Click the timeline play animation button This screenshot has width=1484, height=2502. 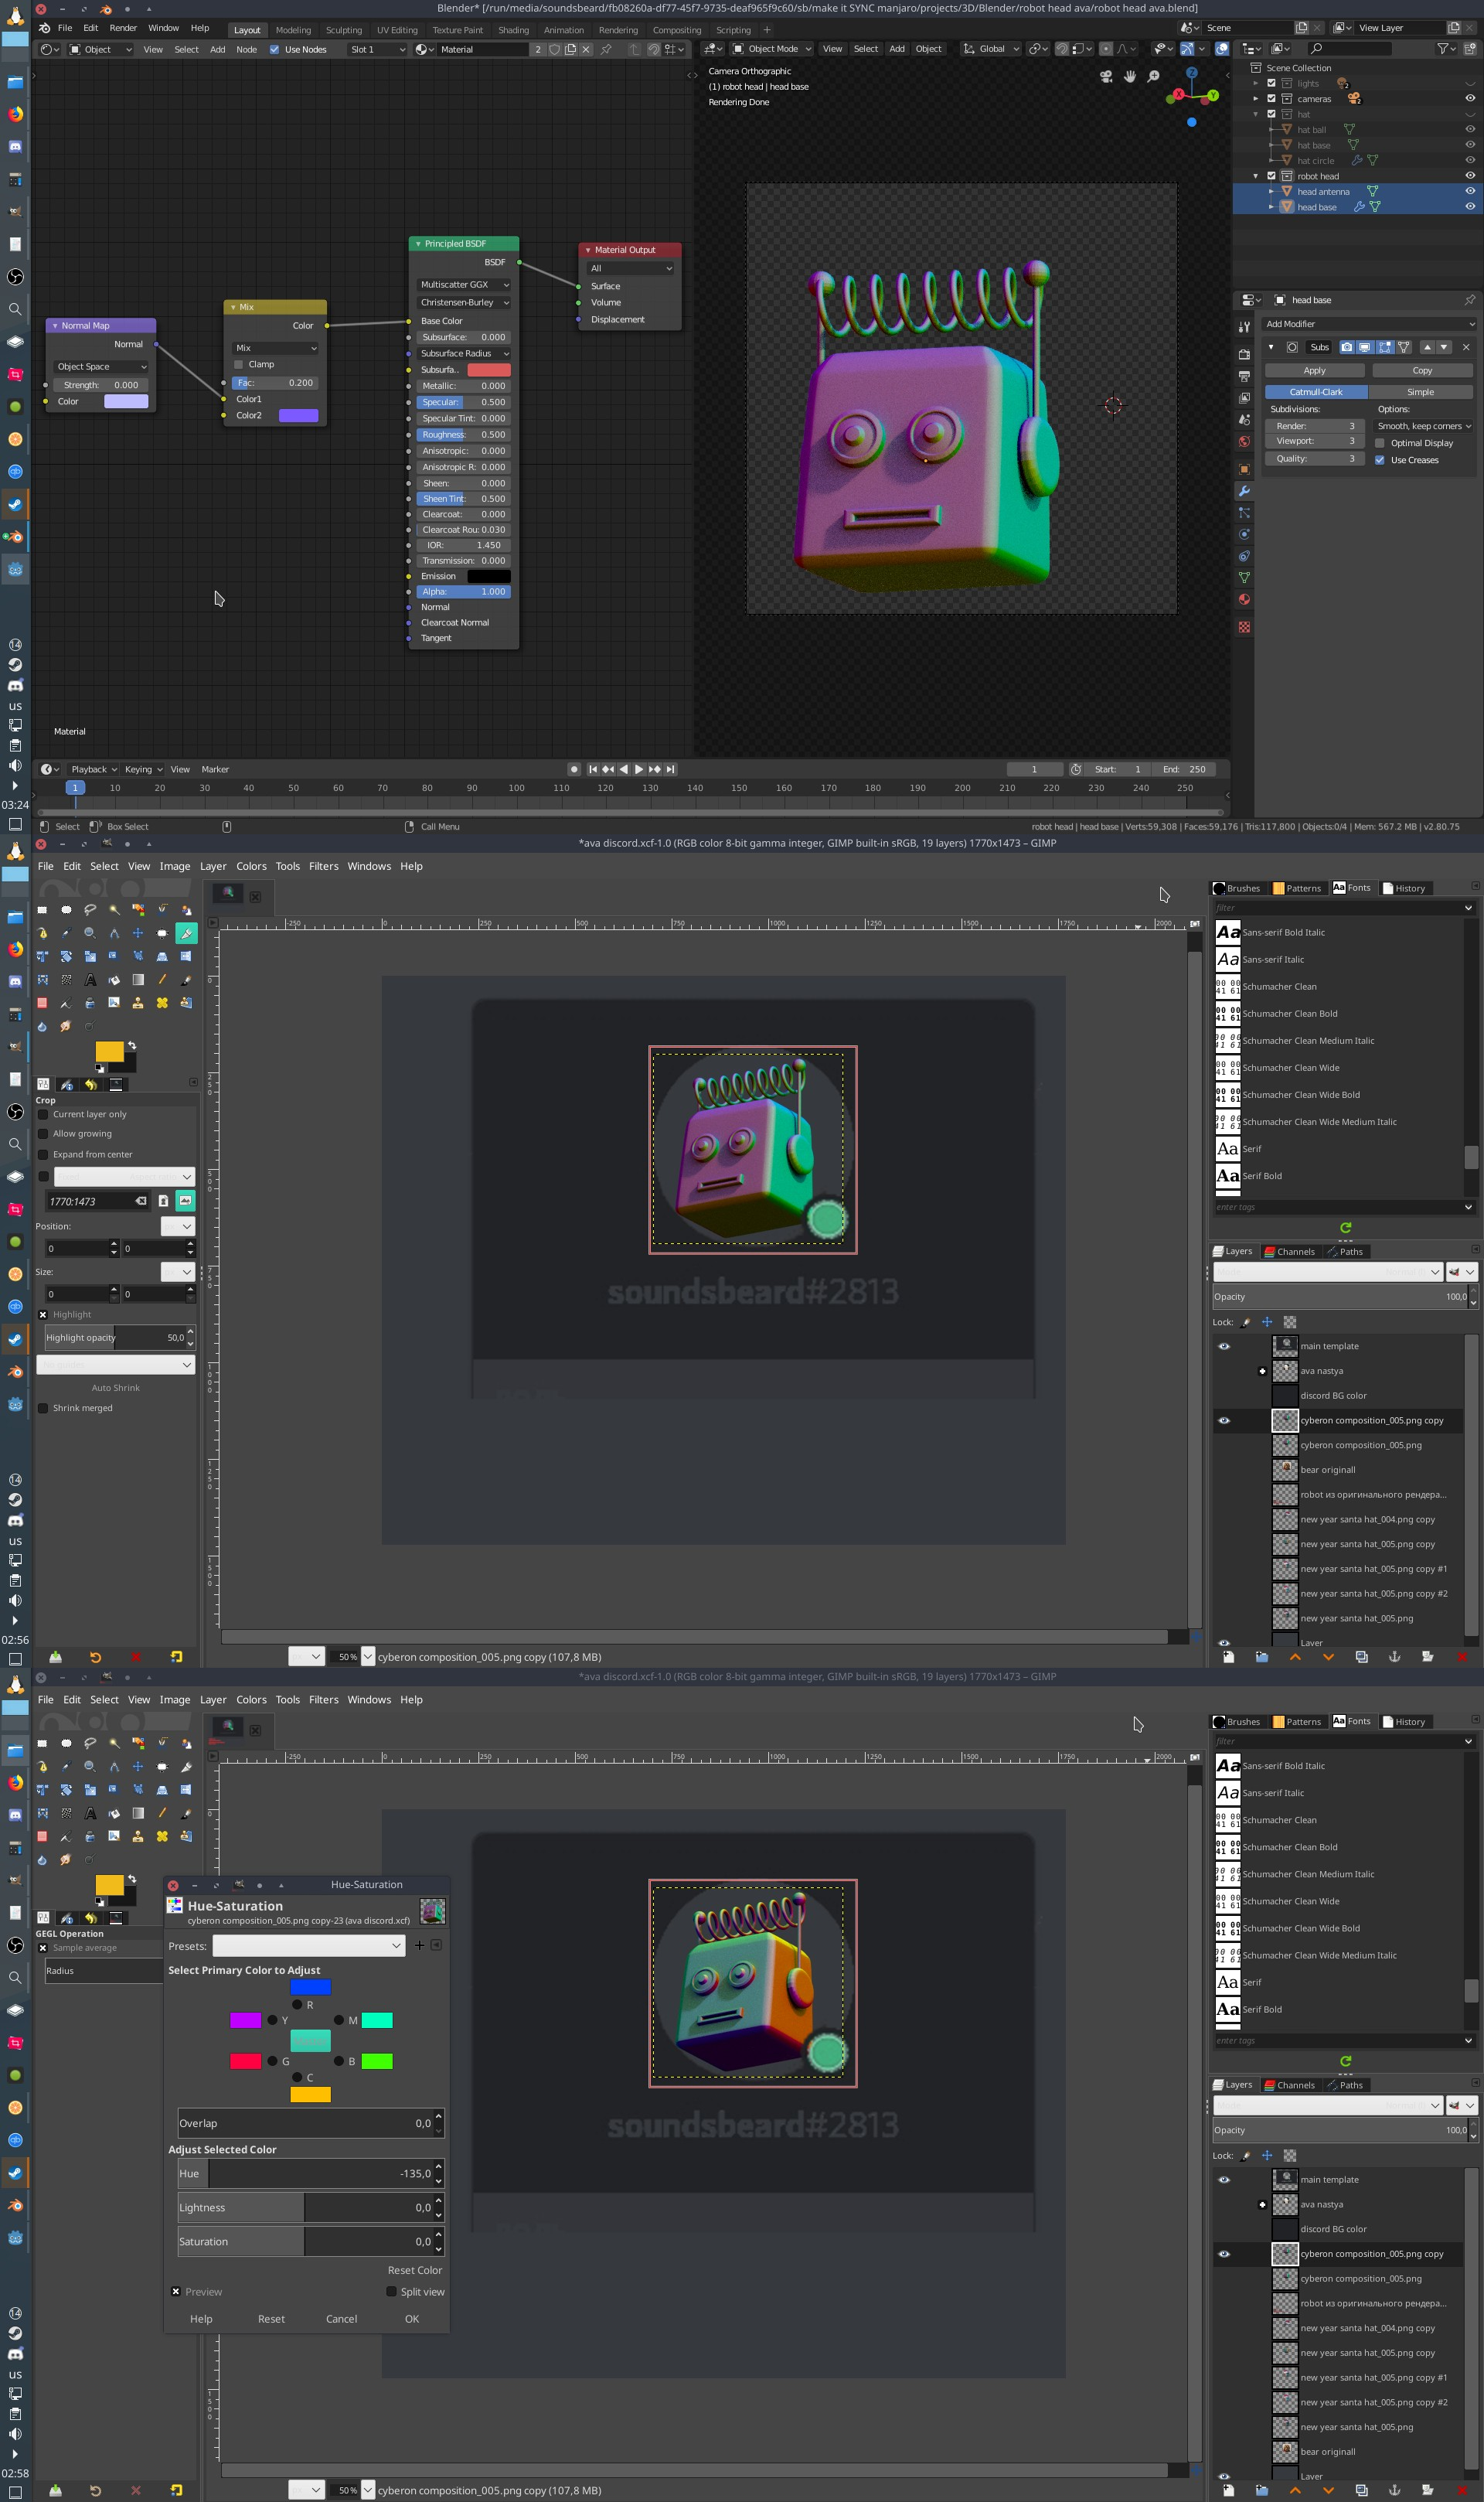[639, 769]
